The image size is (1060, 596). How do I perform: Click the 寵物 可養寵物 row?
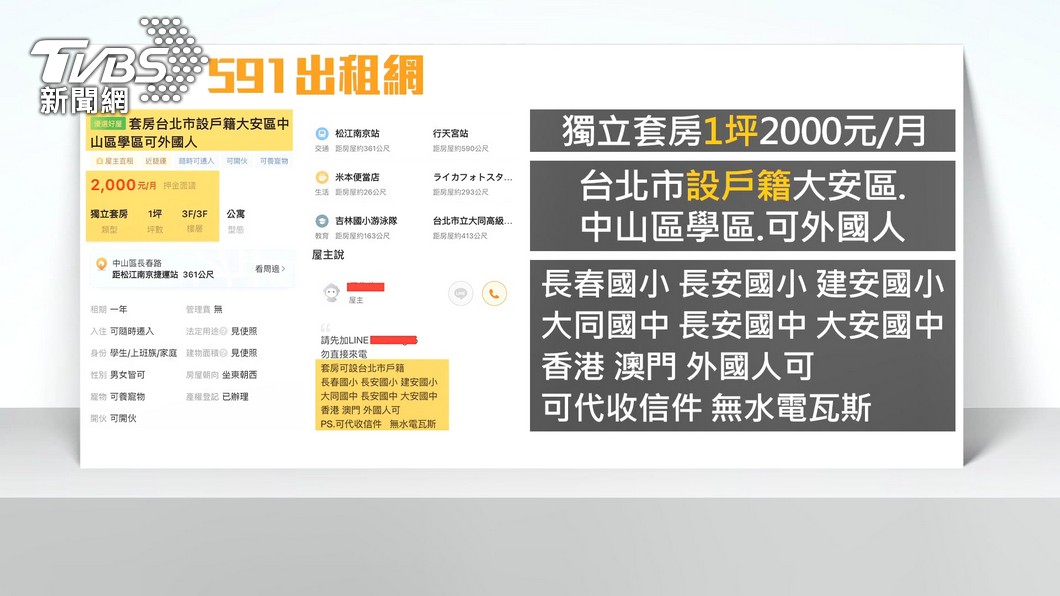coord(118,397)
